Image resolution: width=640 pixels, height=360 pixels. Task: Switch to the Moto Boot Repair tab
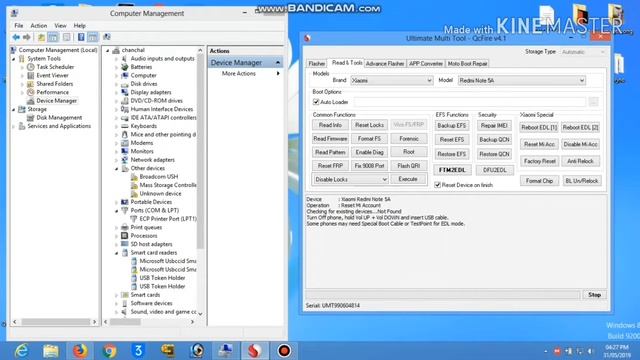(x=467, y=64)
